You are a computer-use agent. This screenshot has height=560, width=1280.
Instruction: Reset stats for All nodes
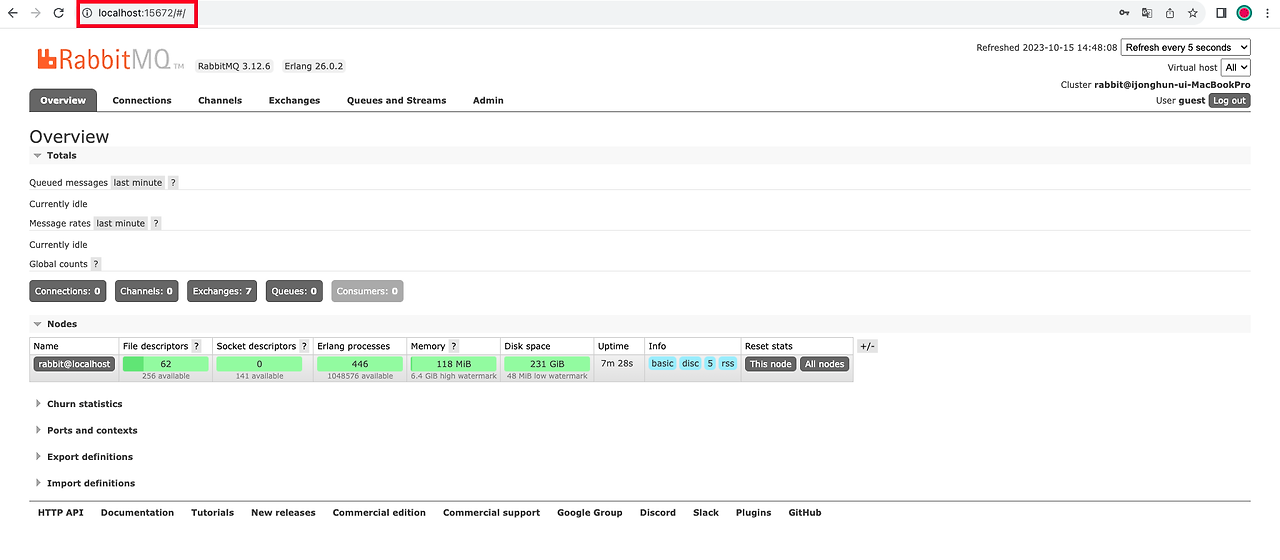pyautogui.click(x=825, y=364)
